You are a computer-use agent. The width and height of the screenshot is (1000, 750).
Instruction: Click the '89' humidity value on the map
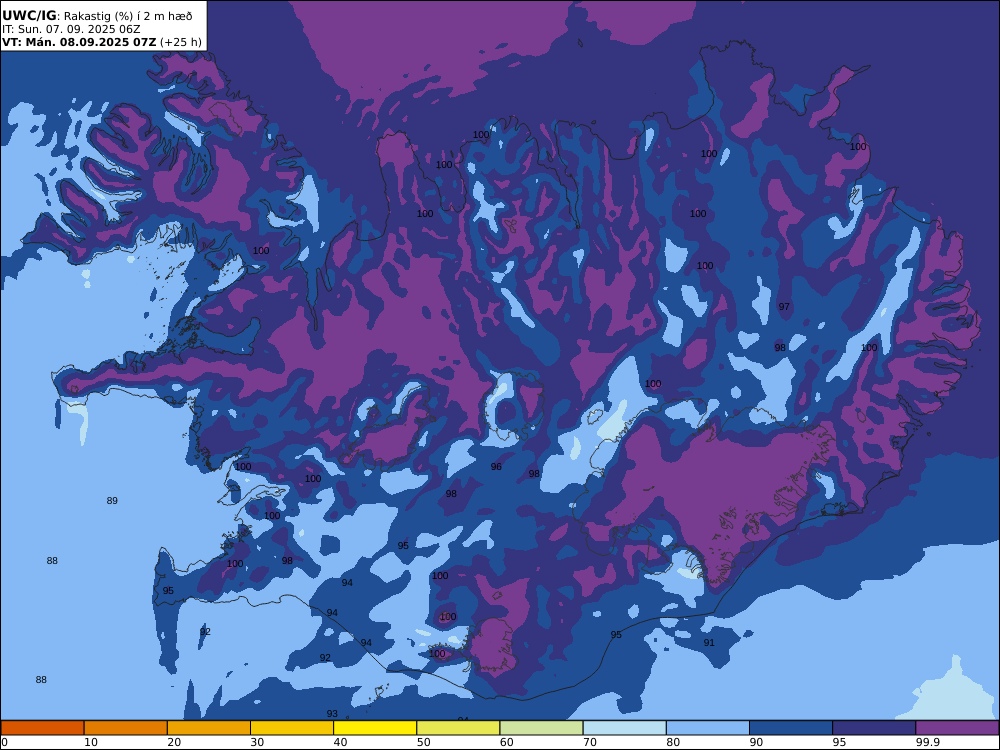pyautogui.click(x=112, y=501)
